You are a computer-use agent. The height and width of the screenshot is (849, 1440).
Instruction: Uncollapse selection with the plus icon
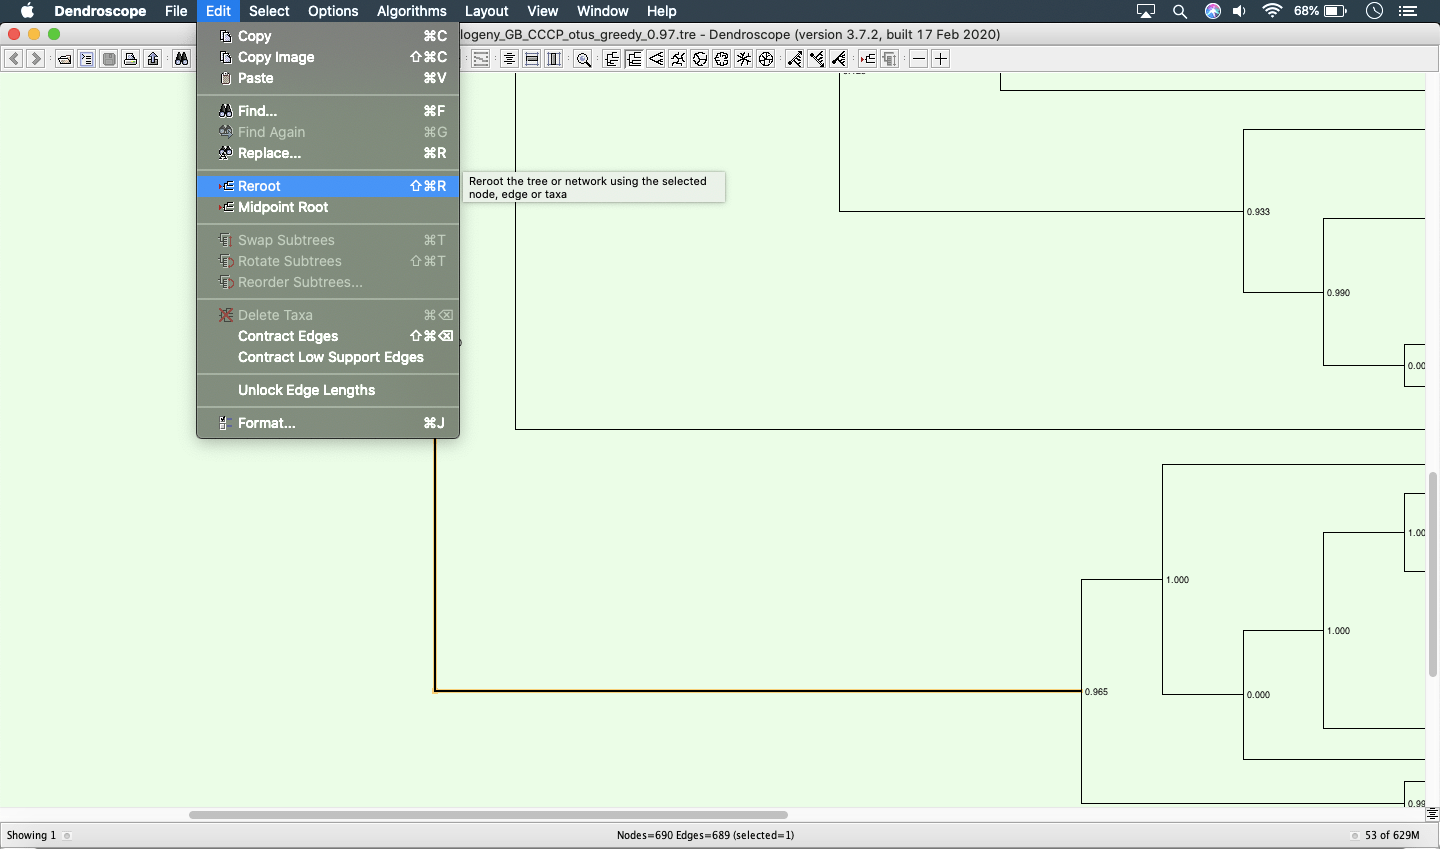(941, 59)
